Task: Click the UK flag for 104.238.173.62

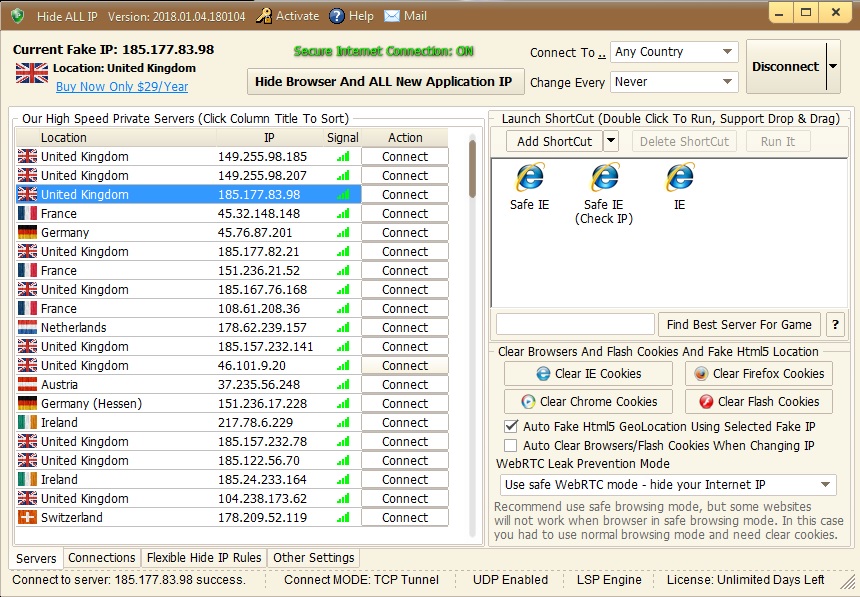Action: (x=27, y=498)
